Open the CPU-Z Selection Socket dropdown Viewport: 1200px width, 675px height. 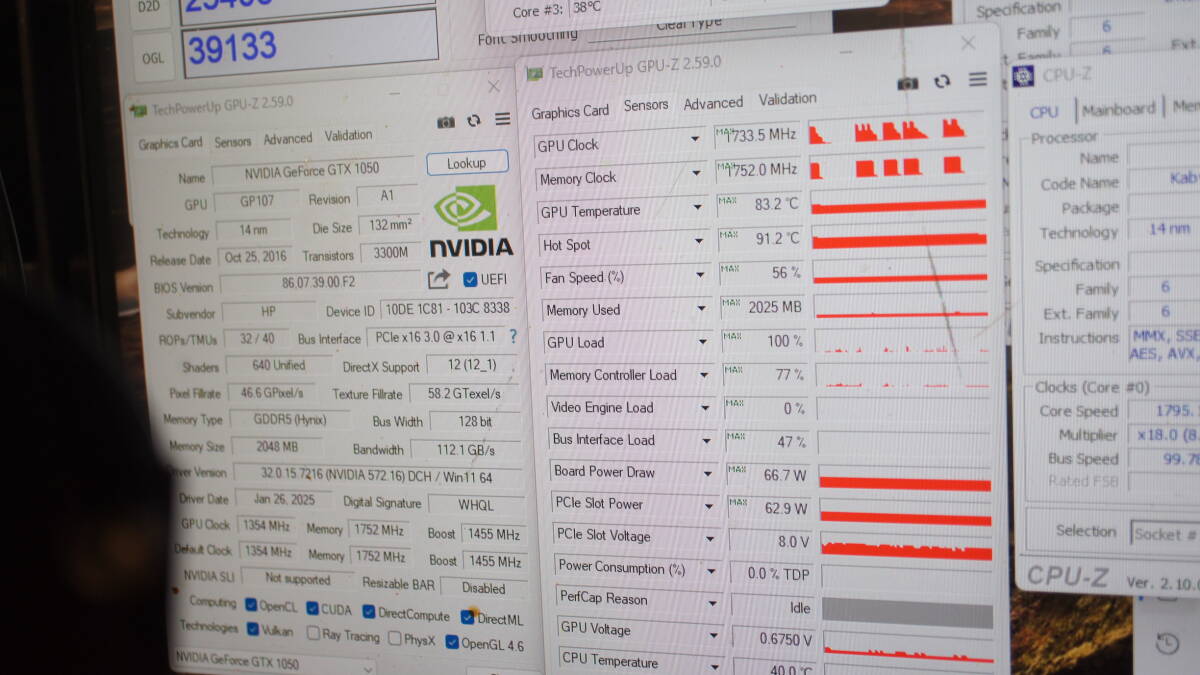[x=1165, y=533]
